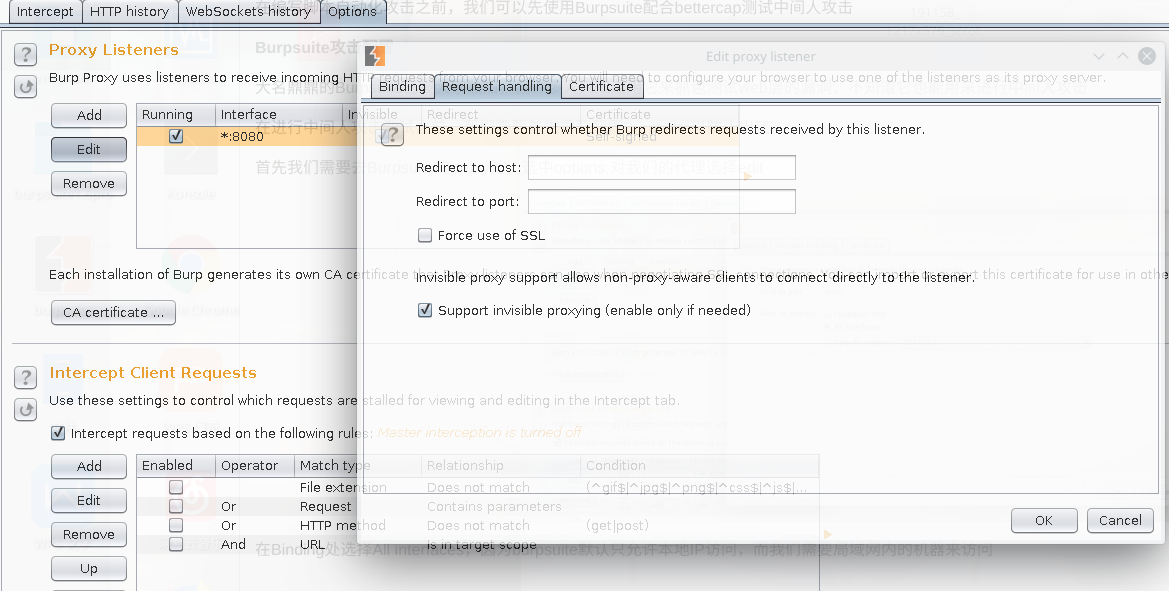Move the selected intercept rule Up
The image size is (1169, 591).
click(x=89, y=569)
